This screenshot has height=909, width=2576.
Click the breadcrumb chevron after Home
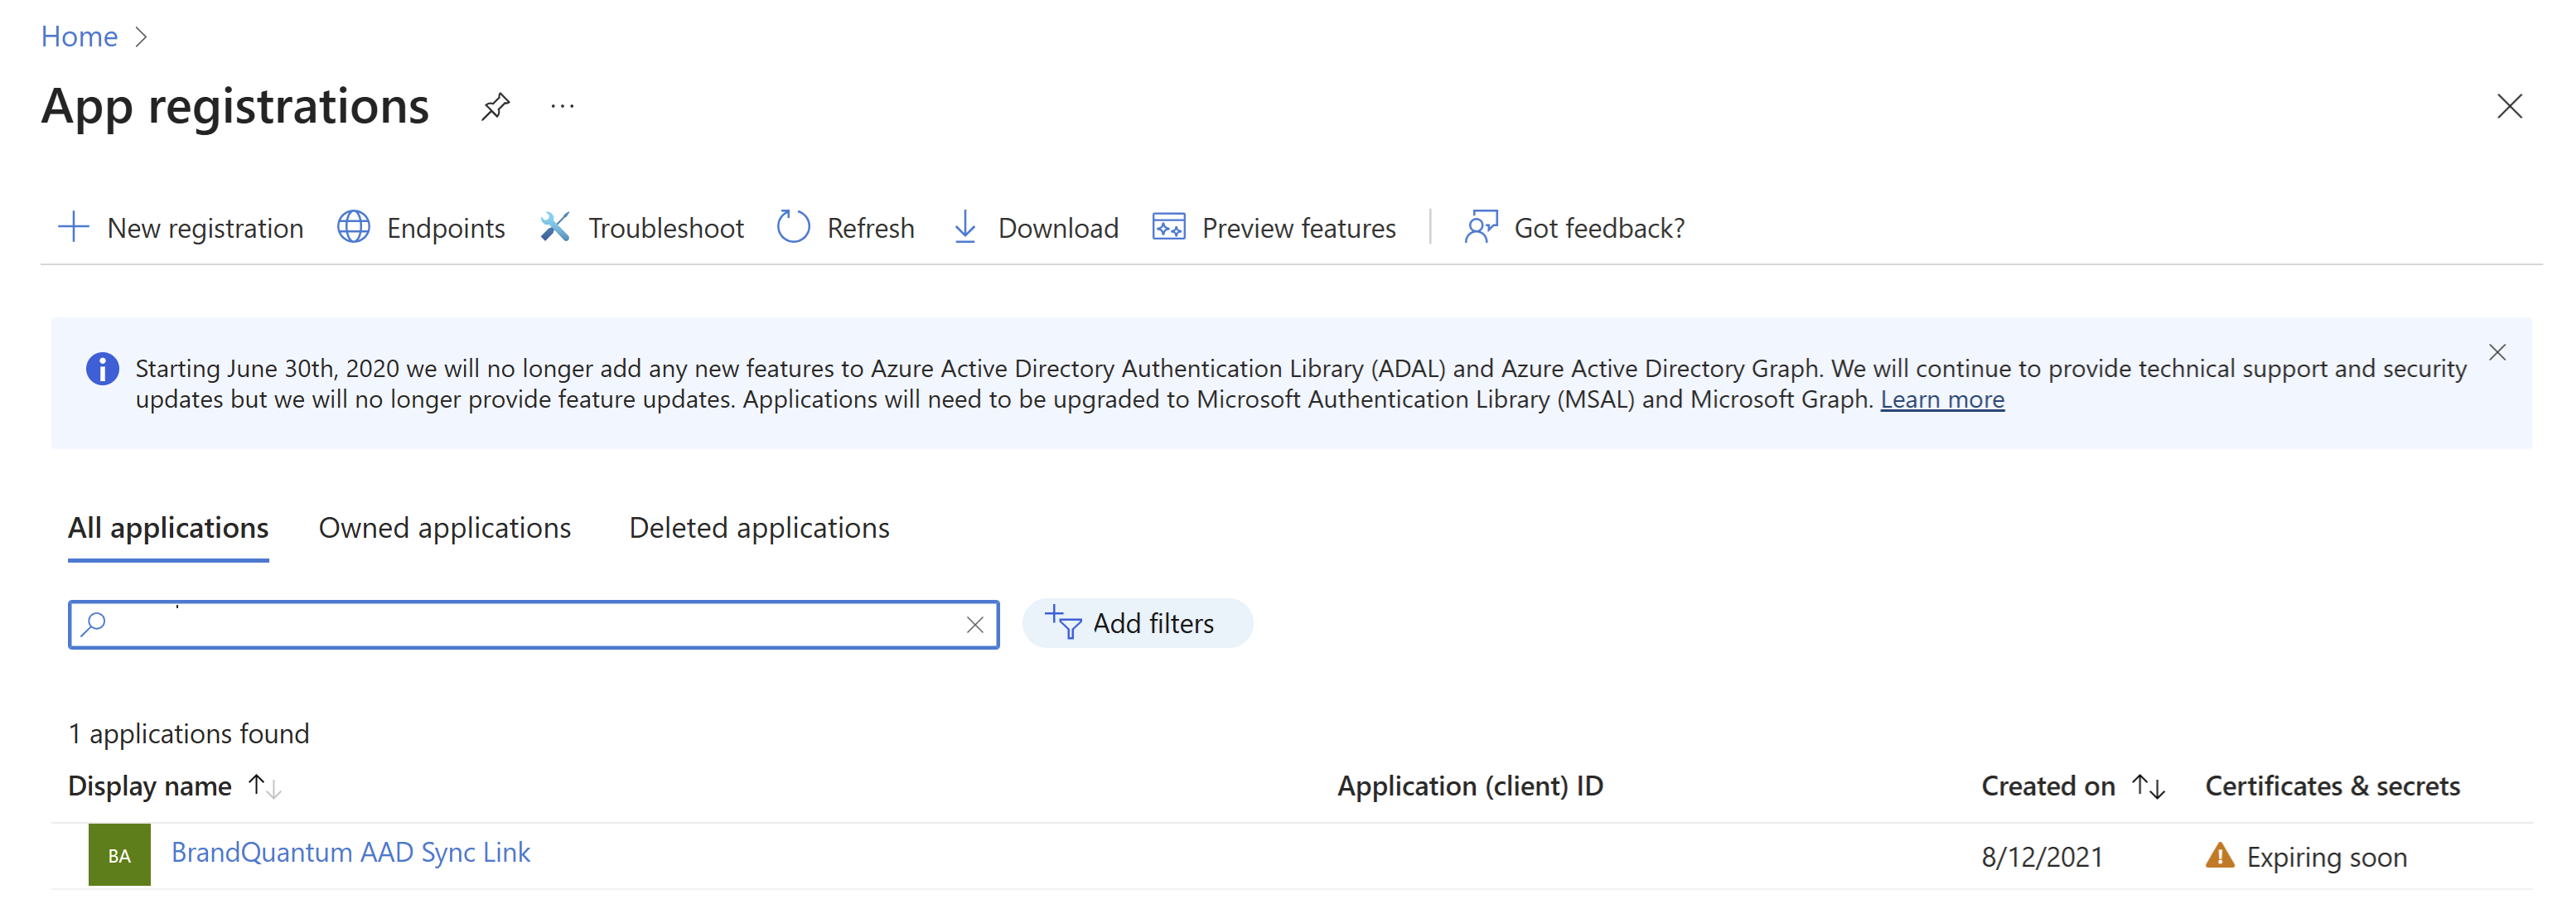pos(141,37)
